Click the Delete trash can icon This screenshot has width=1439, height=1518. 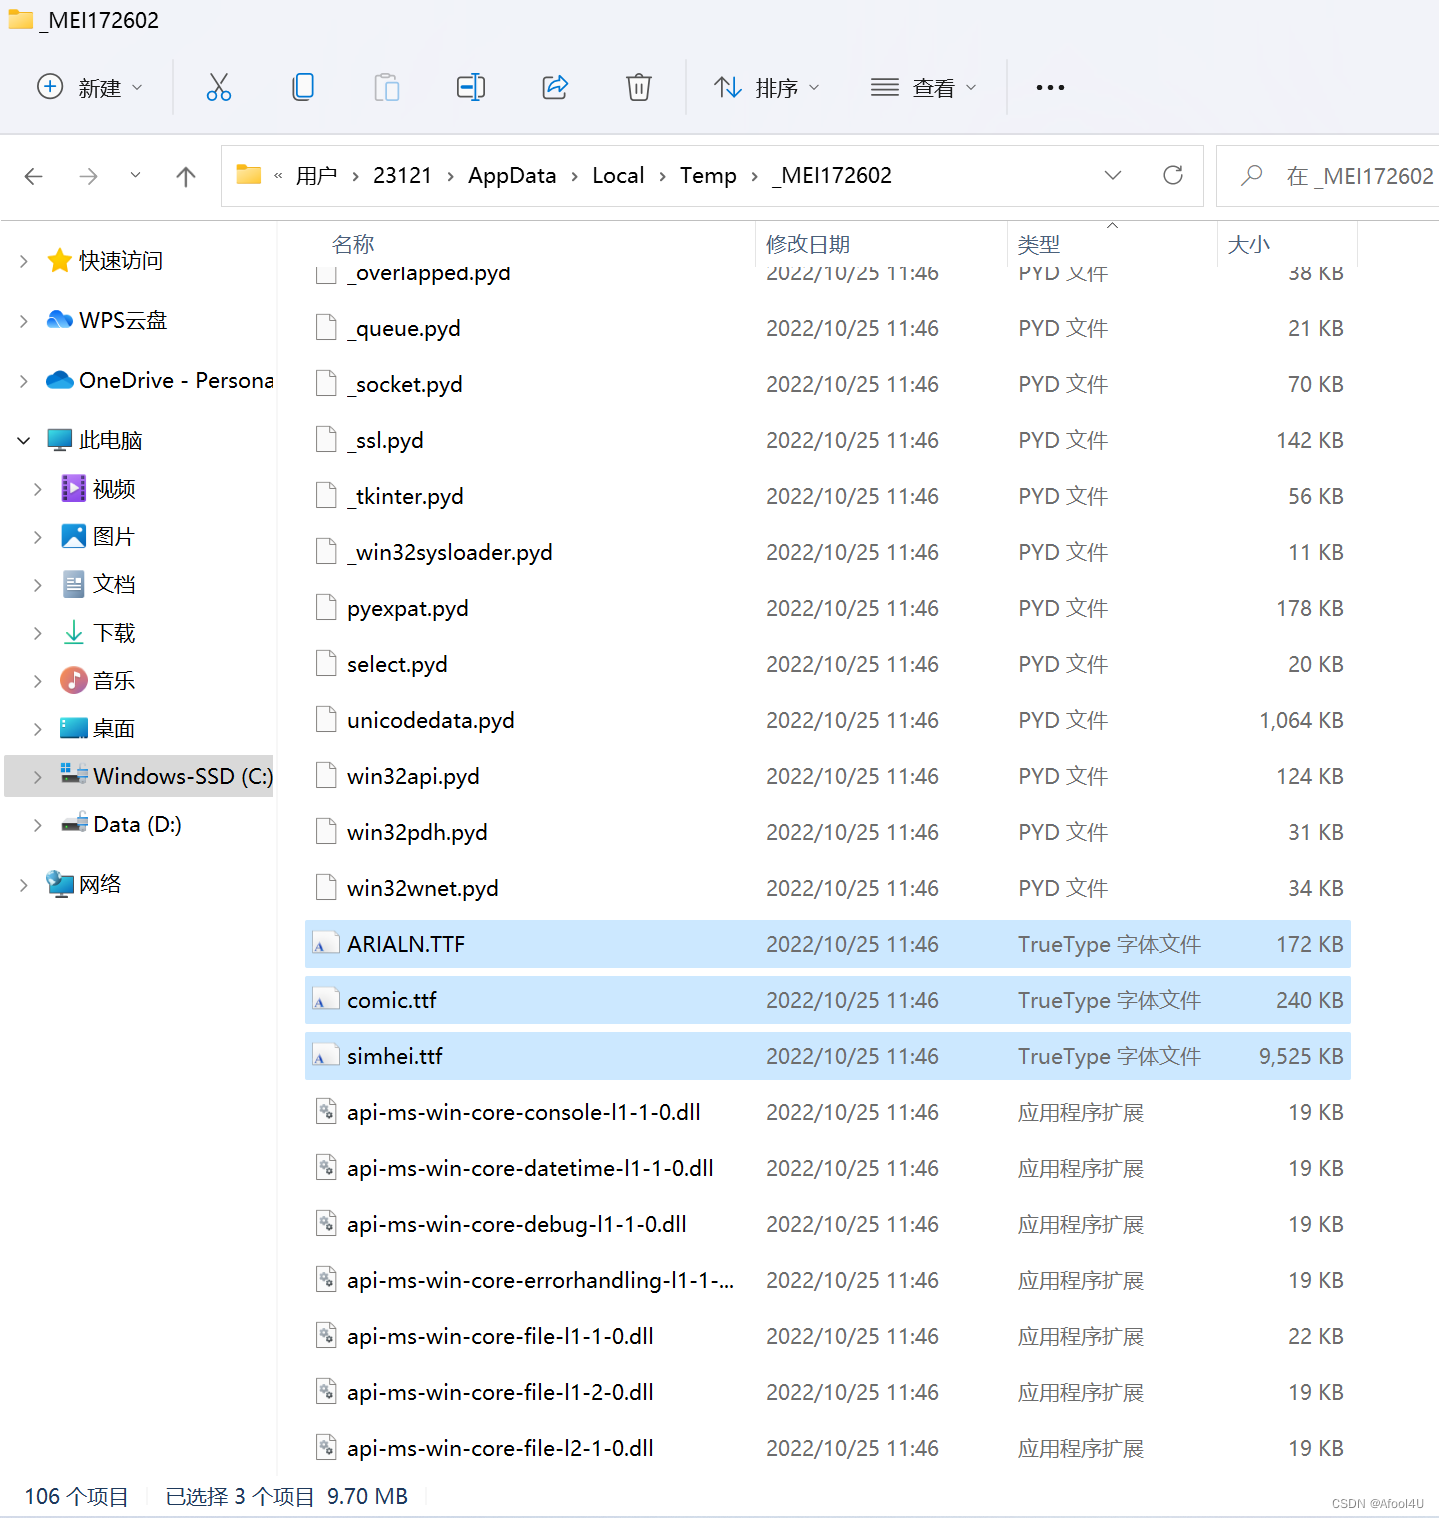[638, 88]
